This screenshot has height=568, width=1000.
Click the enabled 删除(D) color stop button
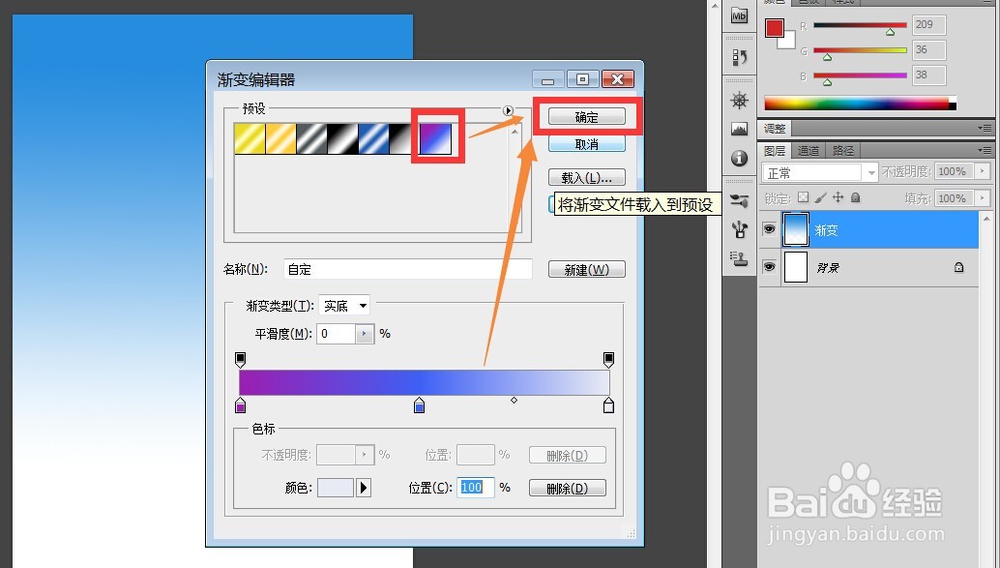point(568,488)
